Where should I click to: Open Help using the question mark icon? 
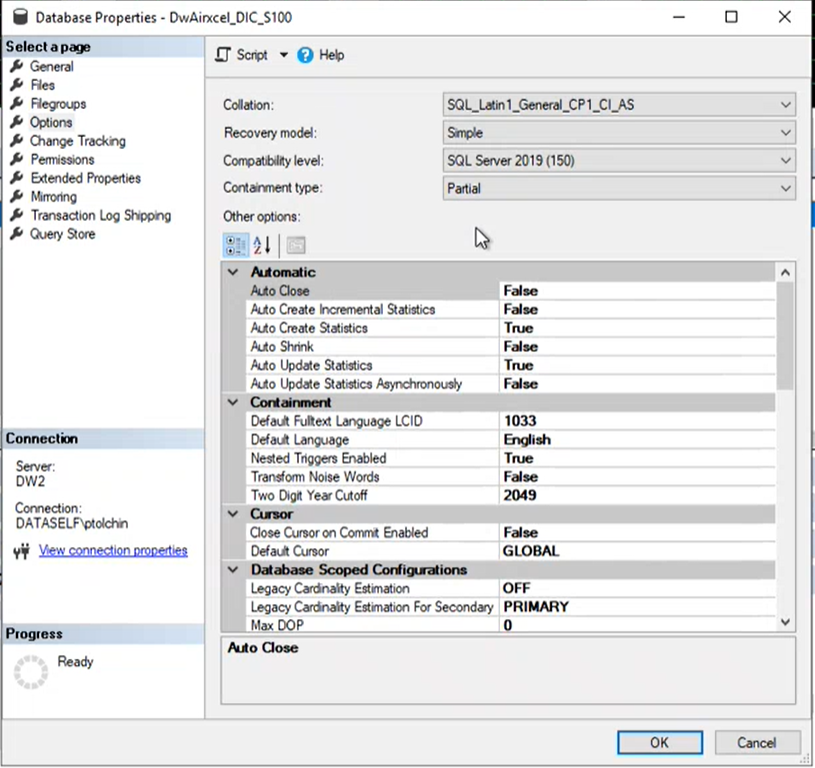[304, 55]
